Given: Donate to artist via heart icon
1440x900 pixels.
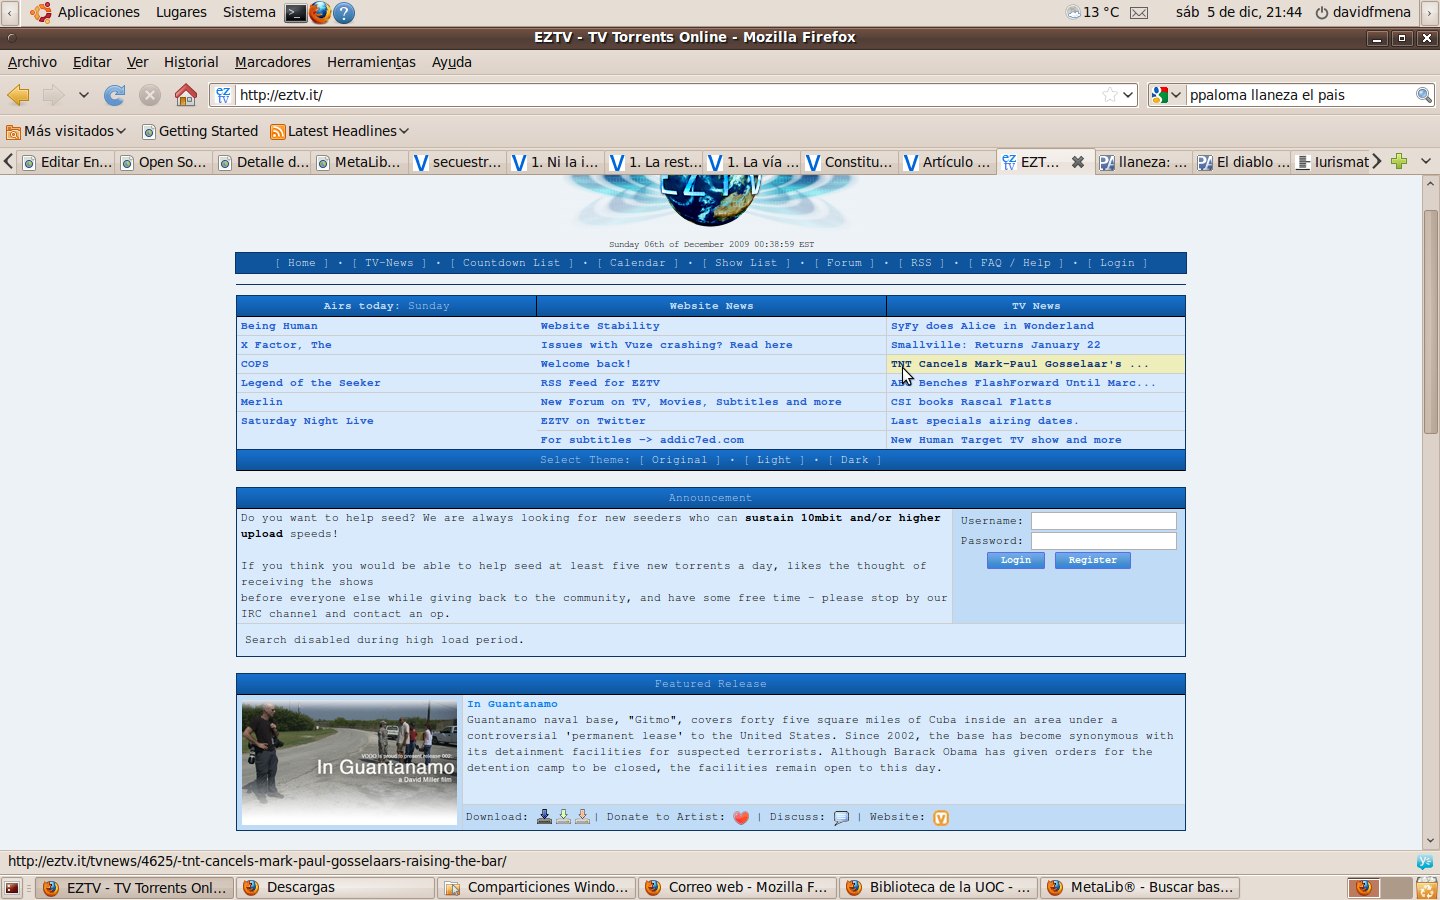Looking at the screenshot, I should point(741,818).
